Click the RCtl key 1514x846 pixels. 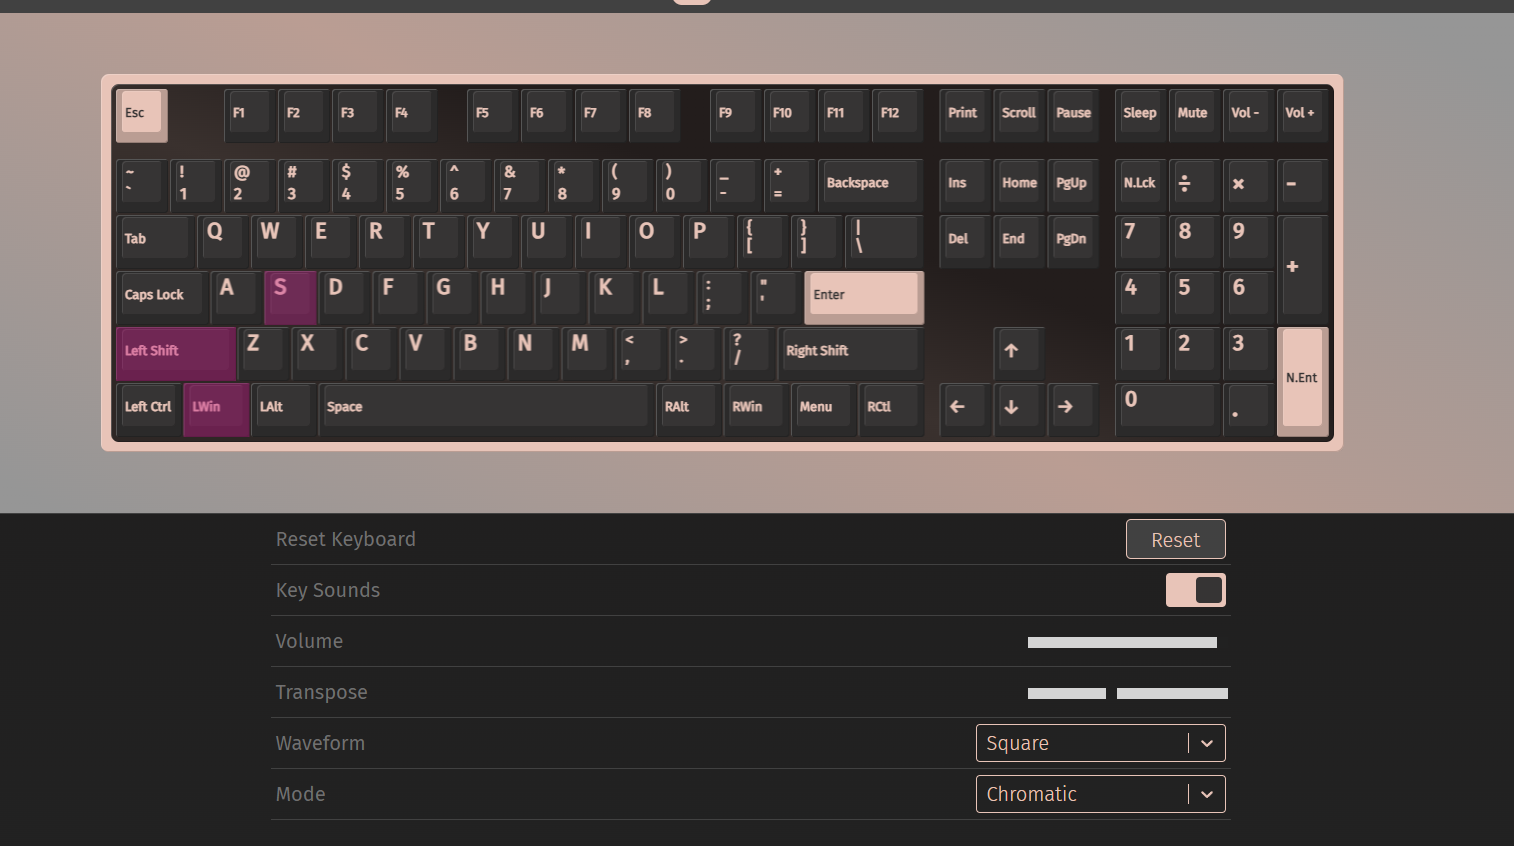coord(891,409)
